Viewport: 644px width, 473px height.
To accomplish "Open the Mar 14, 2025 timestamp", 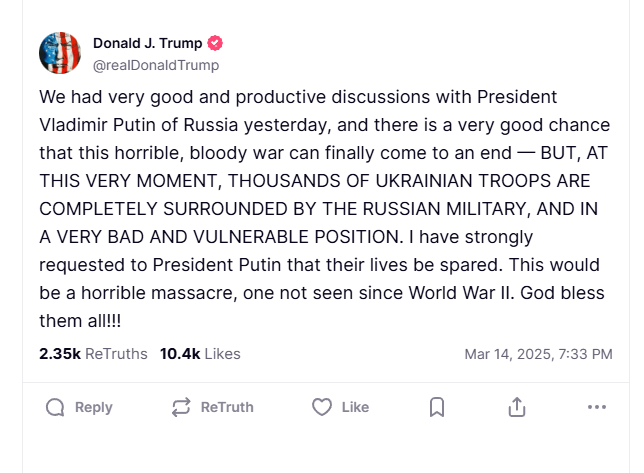I will tap(538, 354).
